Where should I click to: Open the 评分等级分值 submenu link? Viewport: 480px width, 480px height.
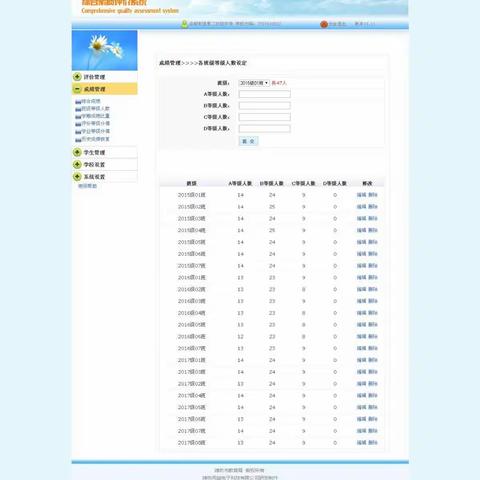pyautogui.click(x=95, y=123)
